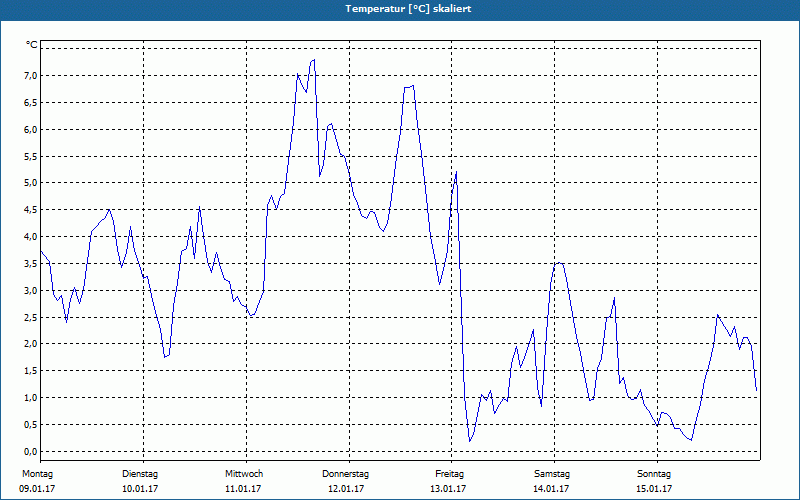Click the date 14.01.17
Image resolution: width=800 pixels, height=500 pixels.
pos(551,489)
